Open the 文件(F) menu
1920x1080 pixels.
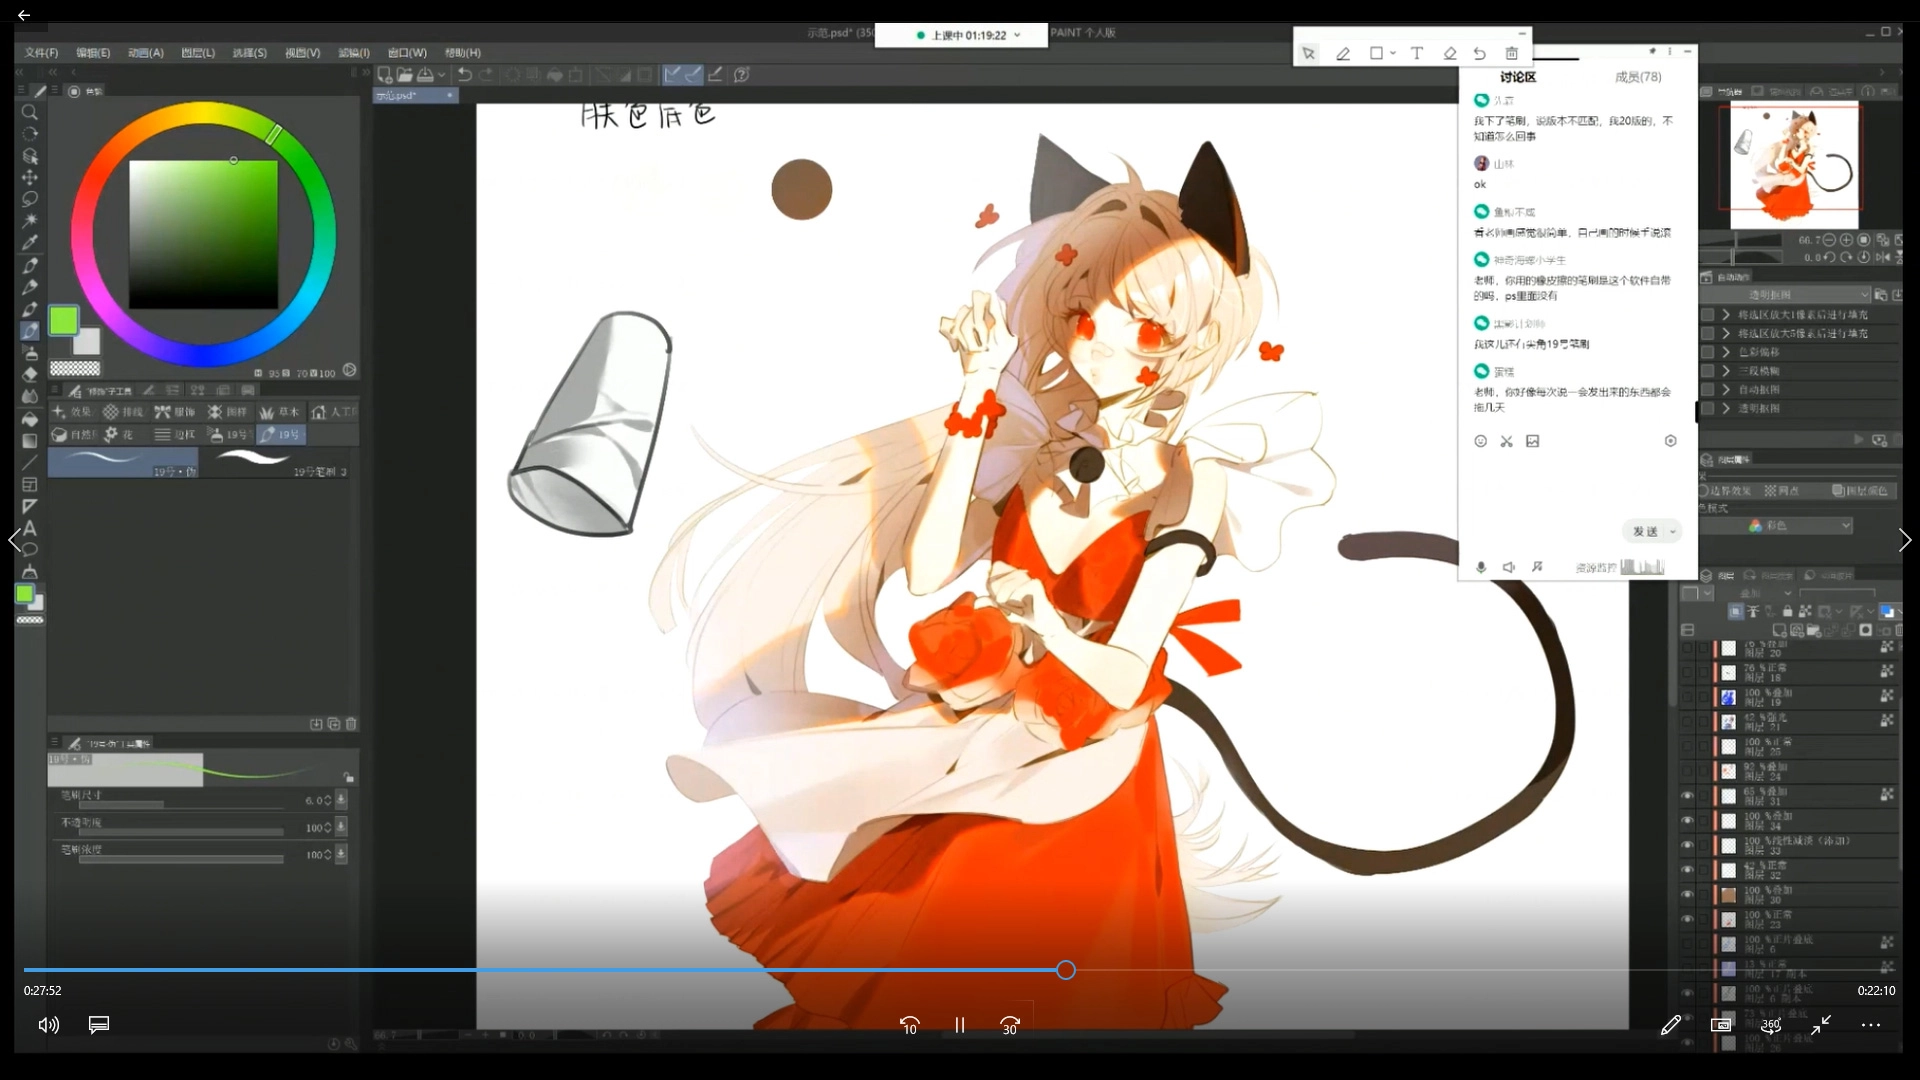click(41, 53)
